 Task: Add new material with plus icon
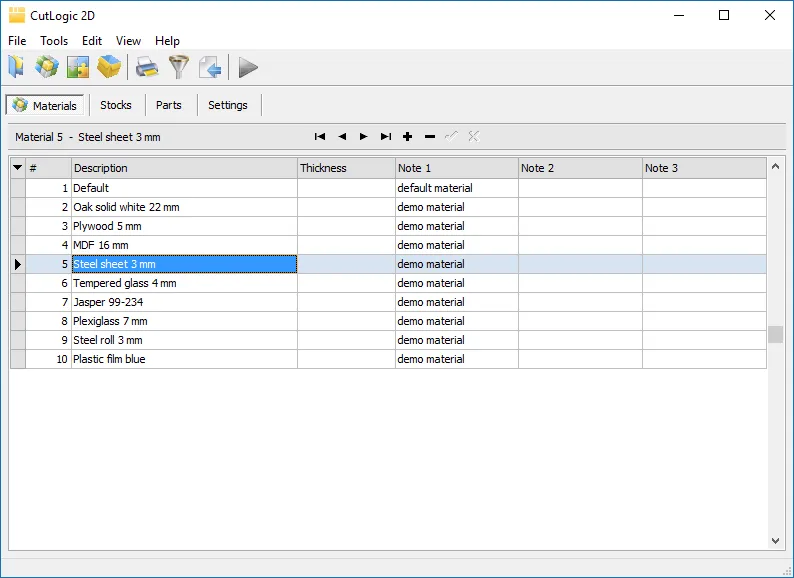[408, 137]
